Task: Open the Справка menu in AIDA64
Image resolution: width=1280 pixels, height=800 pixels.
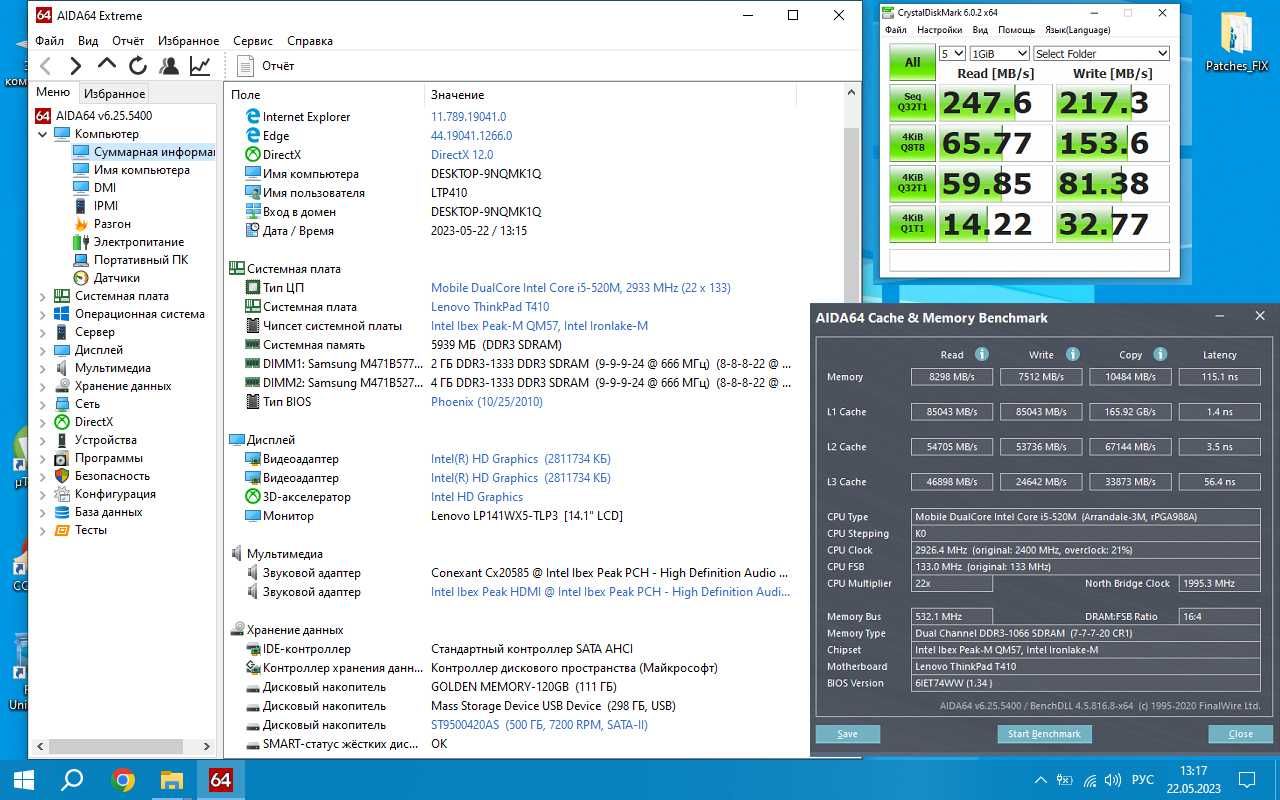Action: [x=310, y=41]
